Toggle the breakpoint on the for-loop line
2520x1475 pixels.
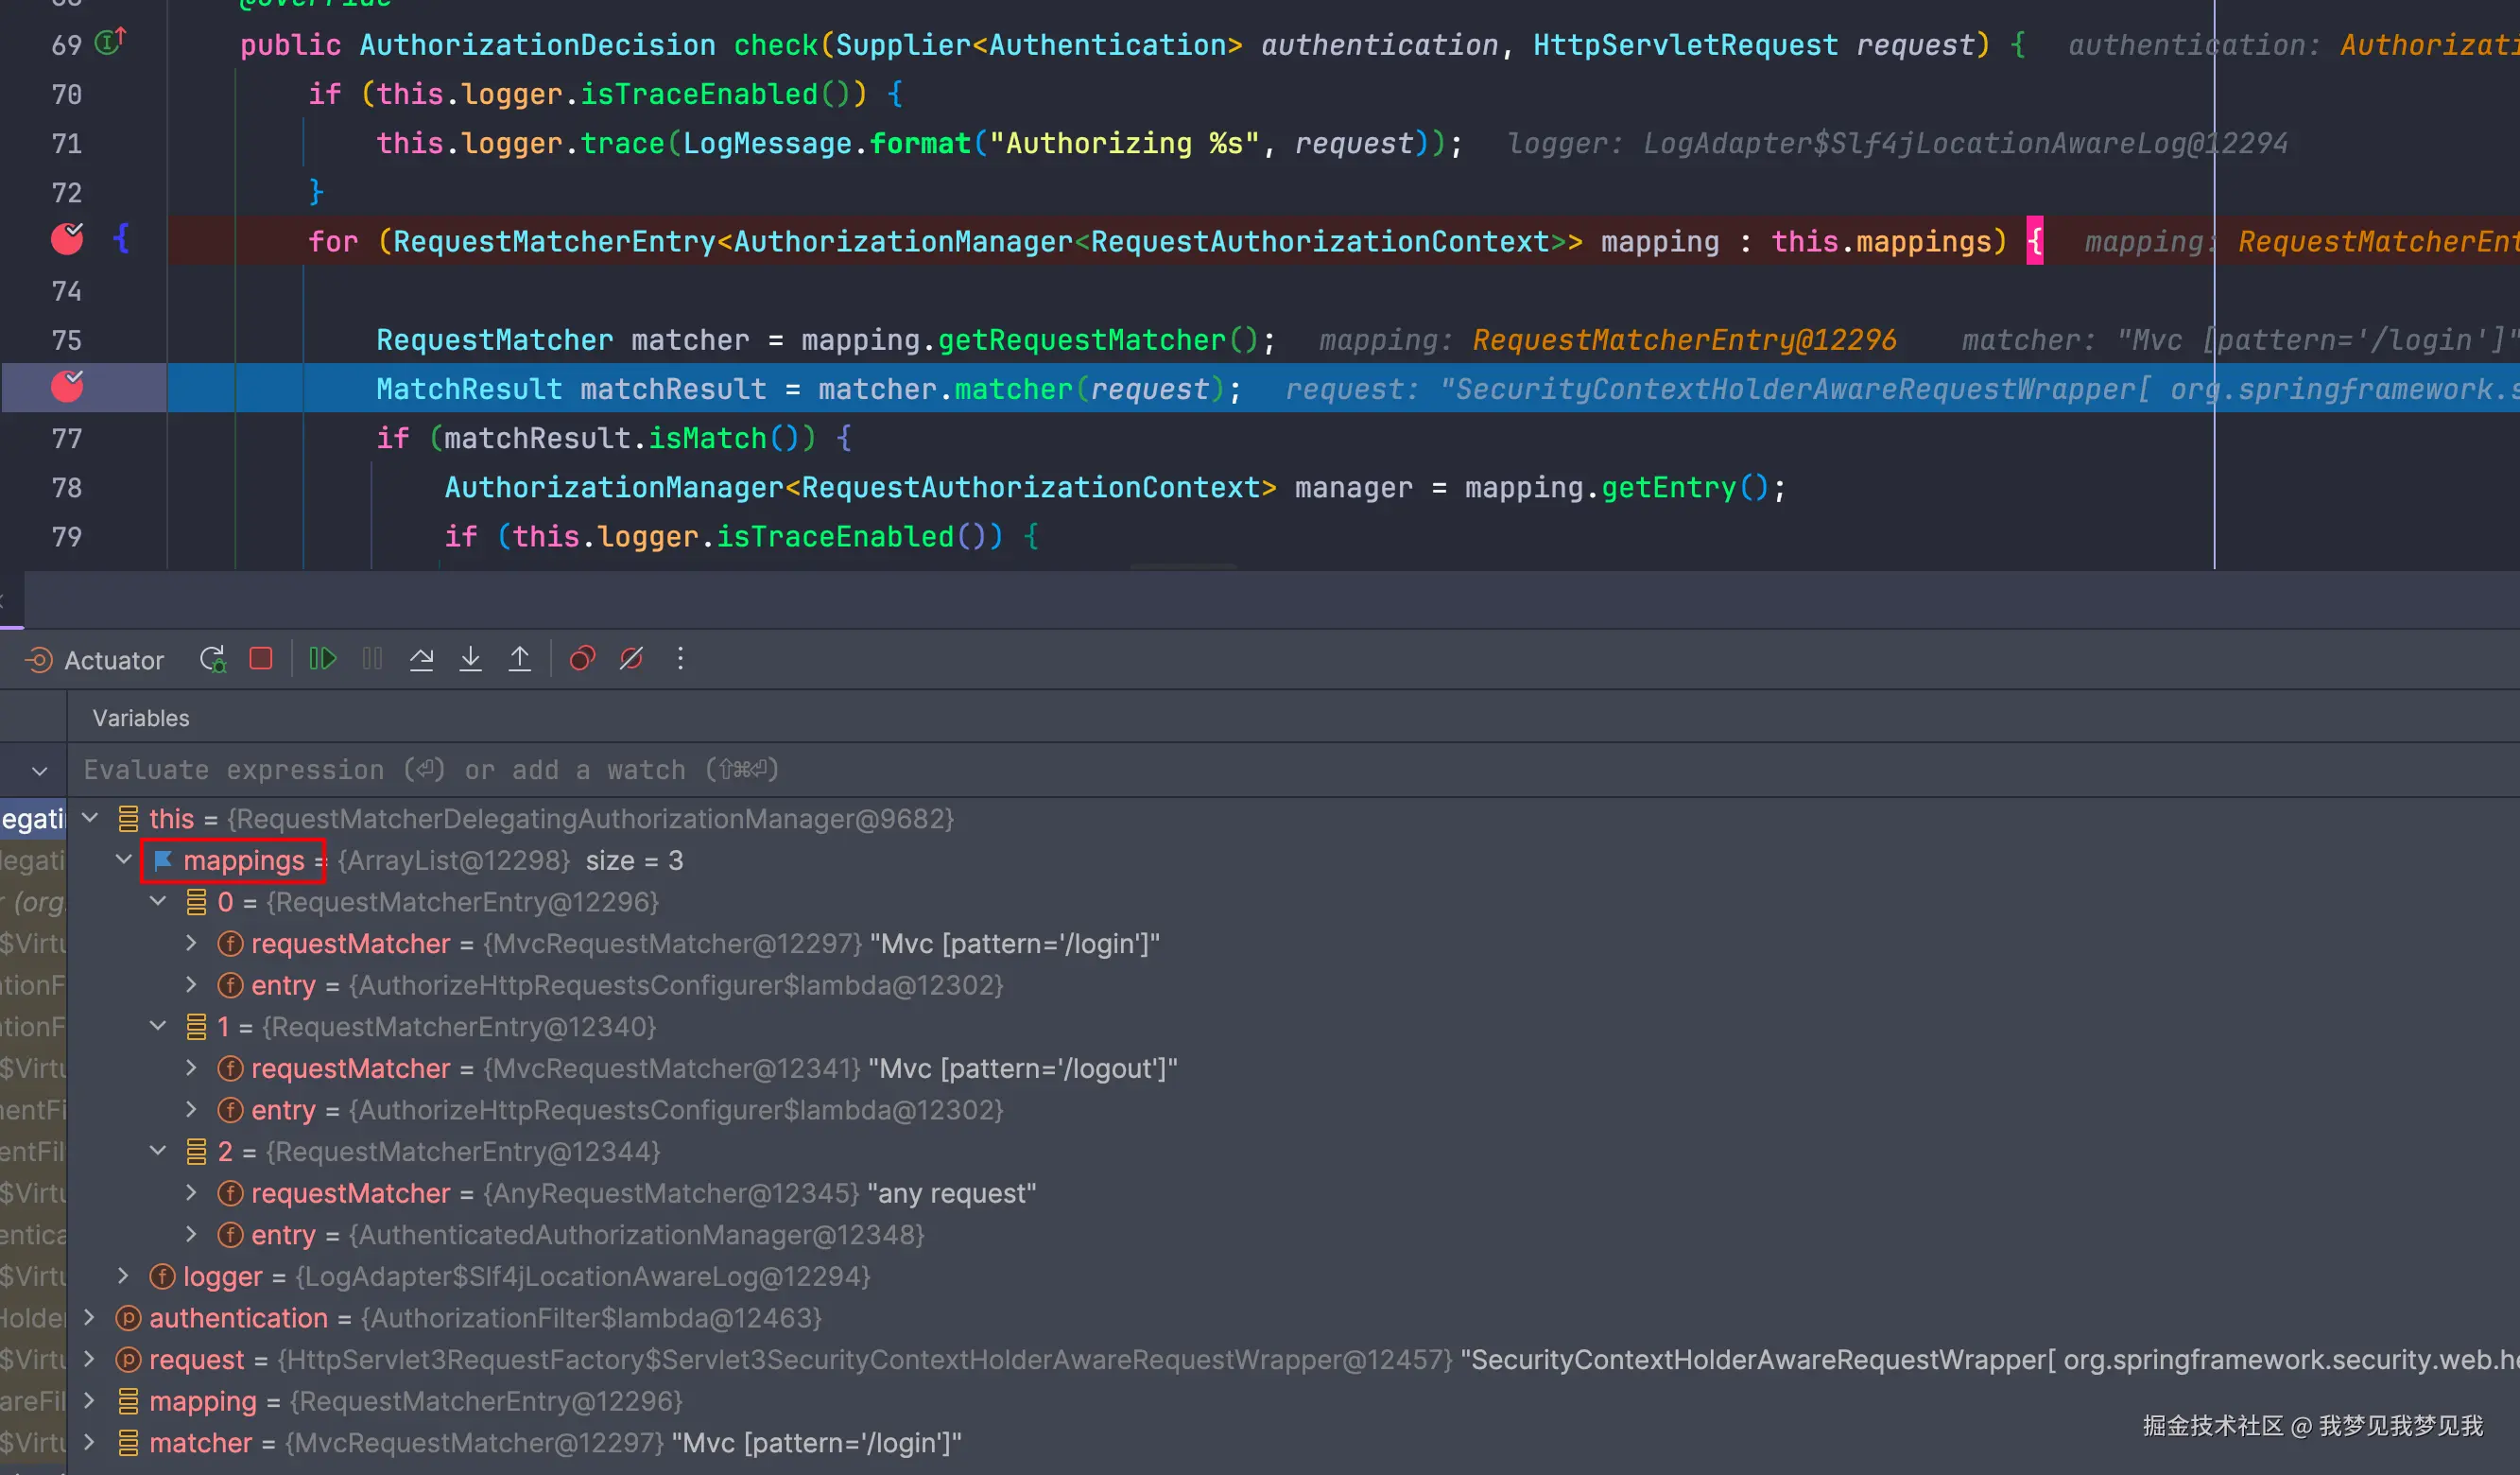[67, 240]
